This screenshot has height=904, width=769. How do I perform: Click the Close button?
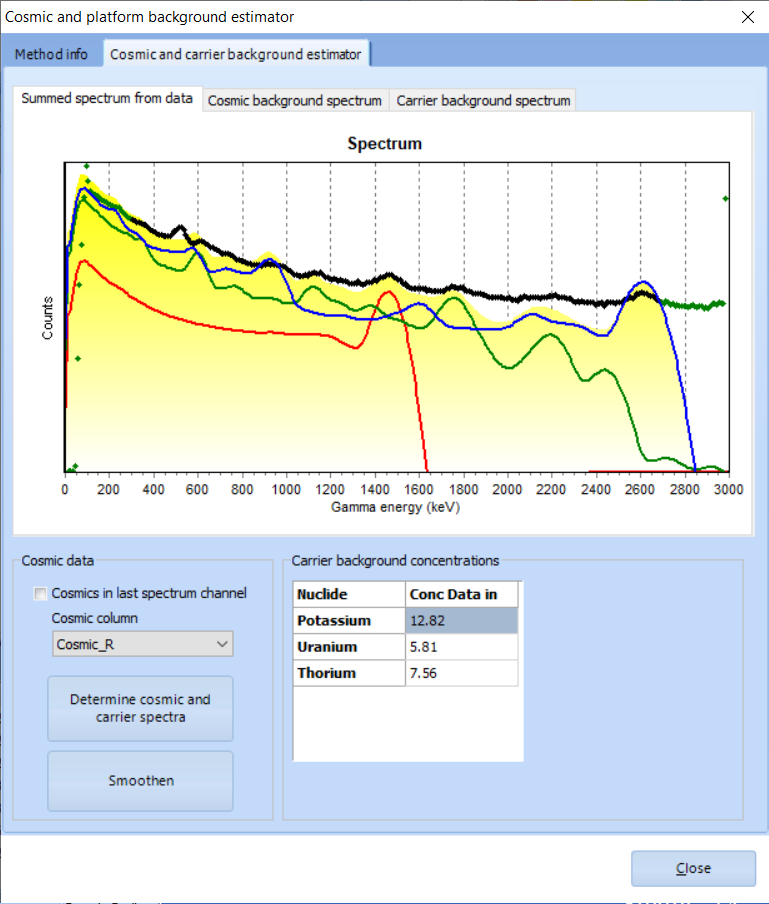tap(692, 868)
